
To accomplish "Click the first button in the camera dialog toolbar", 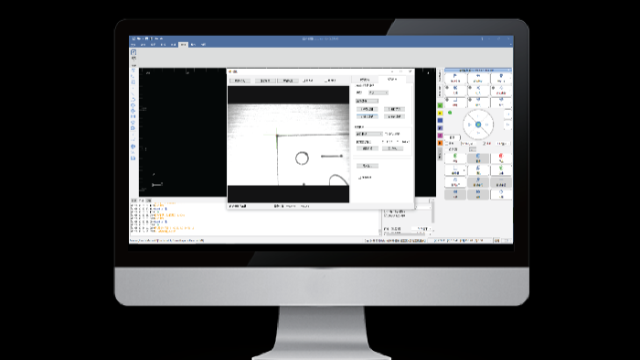I will click(240, 81).
